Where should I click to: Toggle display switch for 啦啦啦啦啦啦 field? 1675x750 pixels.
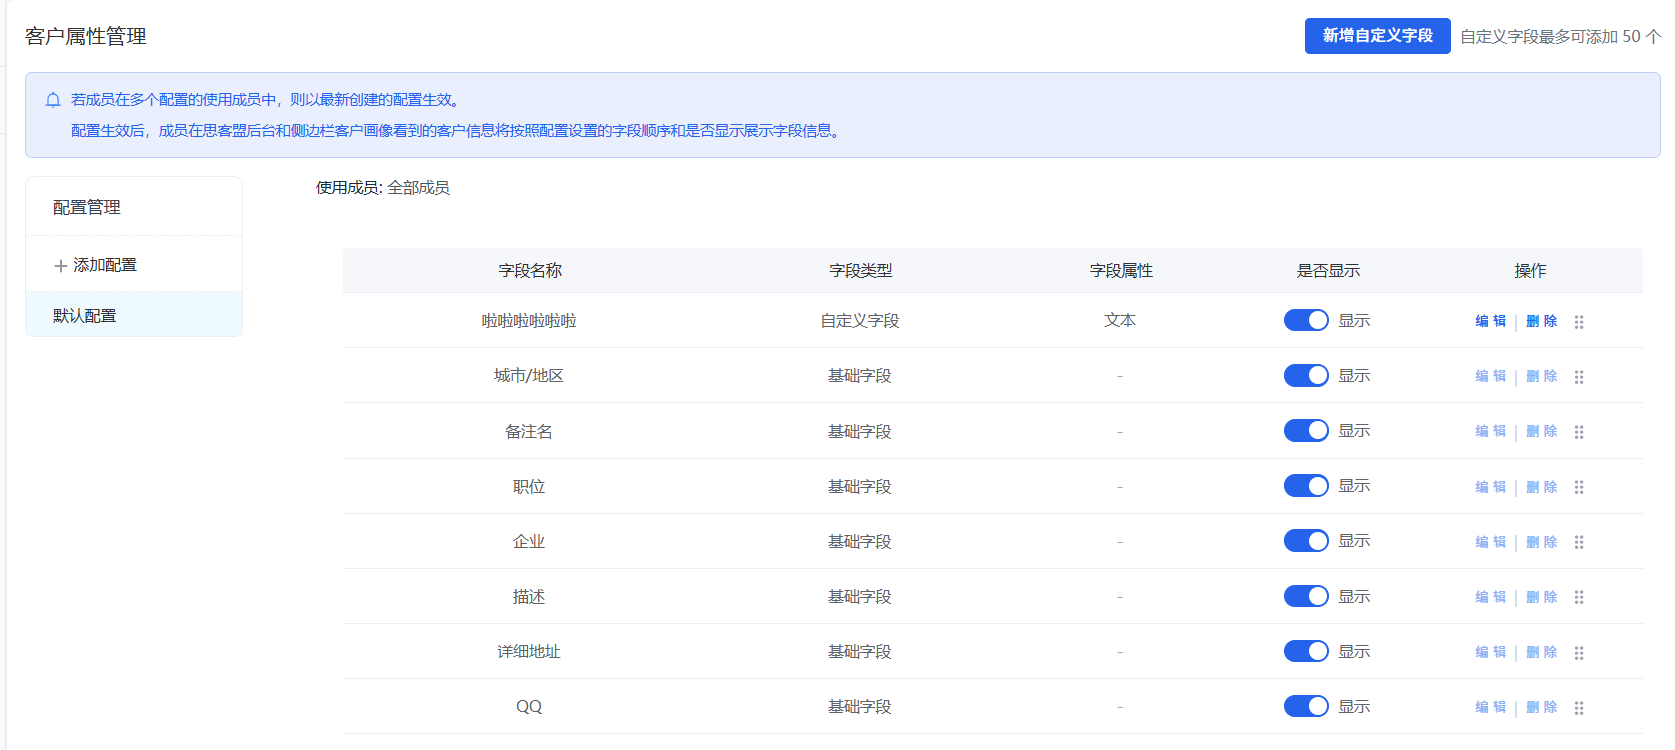1306,320
